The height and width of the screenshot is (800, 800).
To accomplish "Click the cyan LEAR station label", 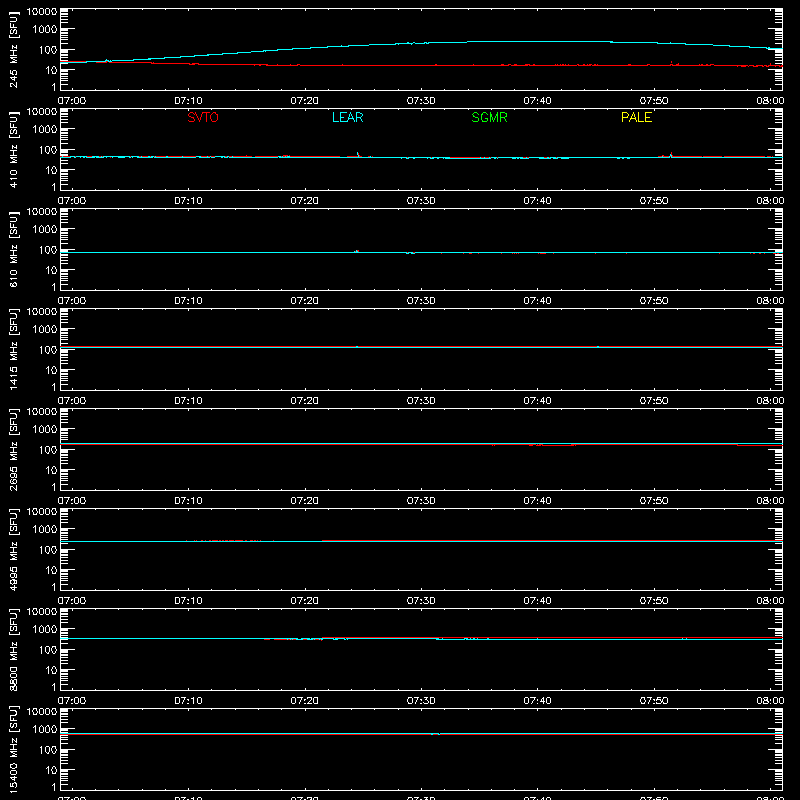I will (x=347, y=117).
